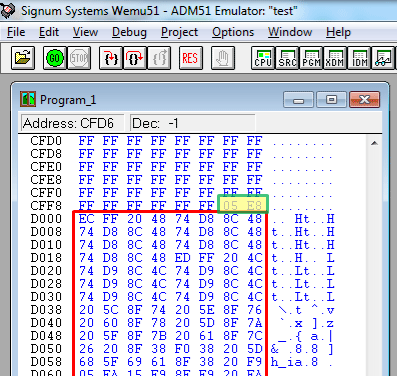Select byte 68 in row D058
Viewport: 397px width, 376px height.
(x=86, y=362)
